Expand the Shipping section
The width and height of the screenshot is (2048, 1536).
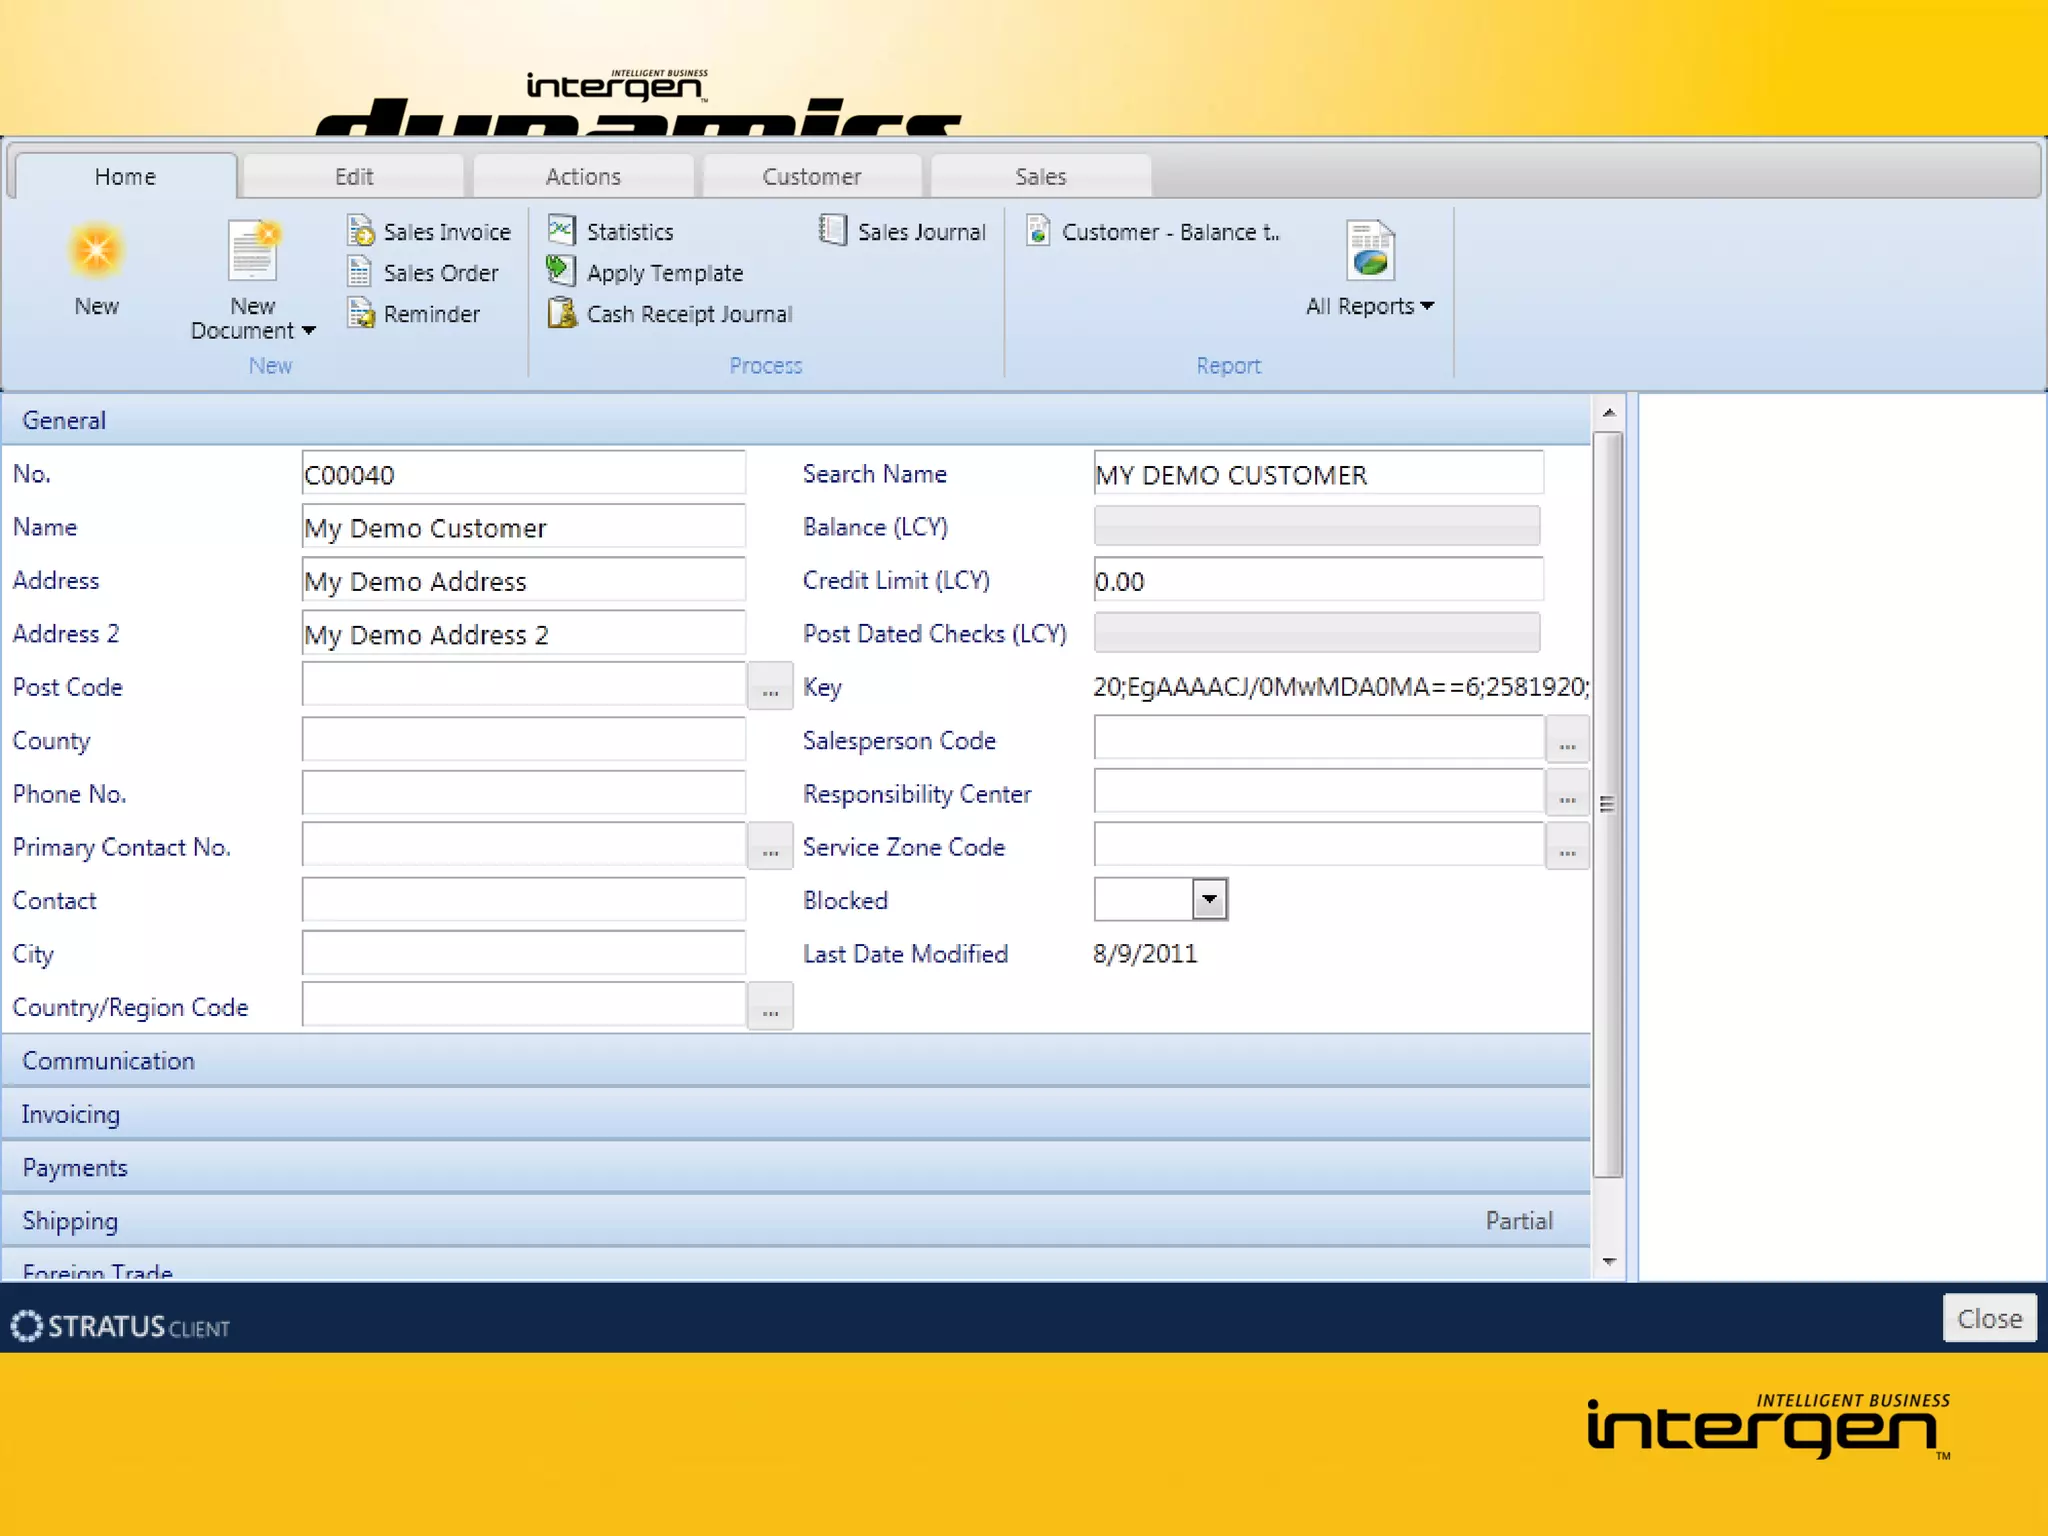click(796, 1220)
